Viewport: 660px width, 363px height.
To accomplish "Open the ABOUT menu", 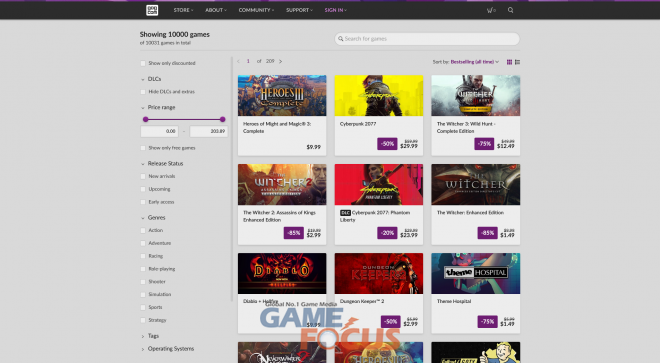I will (216, 10).
